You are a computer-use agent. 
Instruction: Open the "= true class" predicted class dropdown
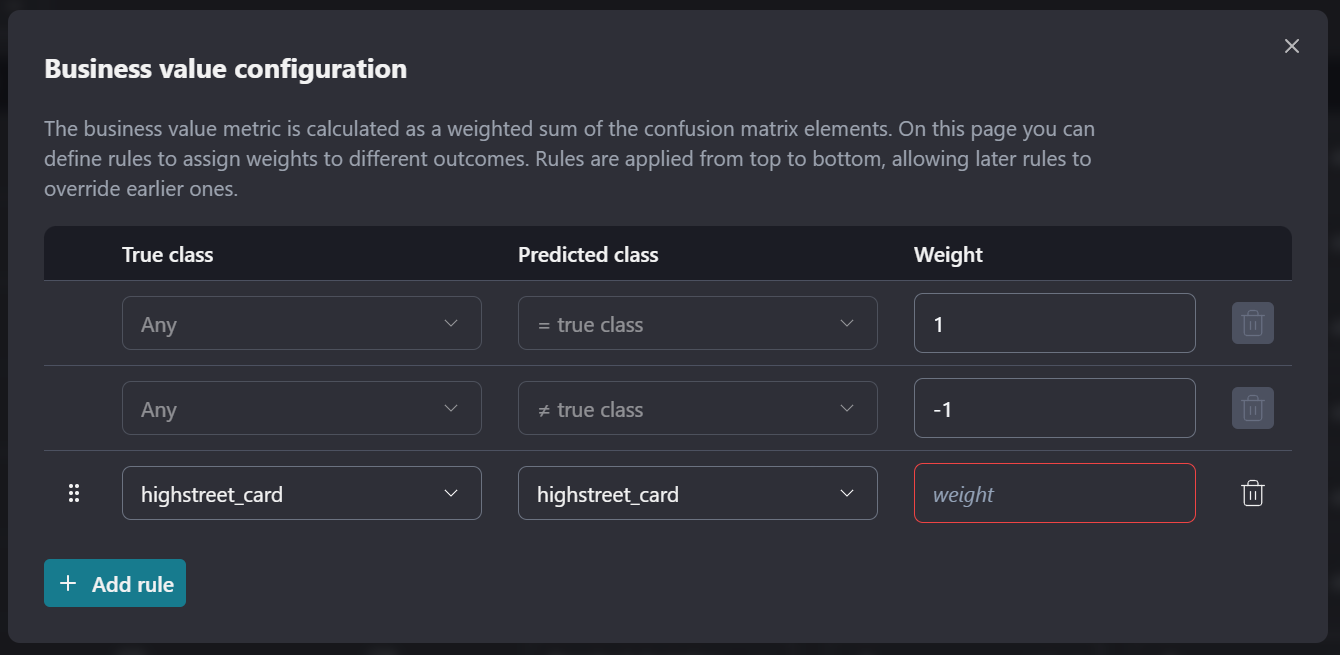(697, 323)
